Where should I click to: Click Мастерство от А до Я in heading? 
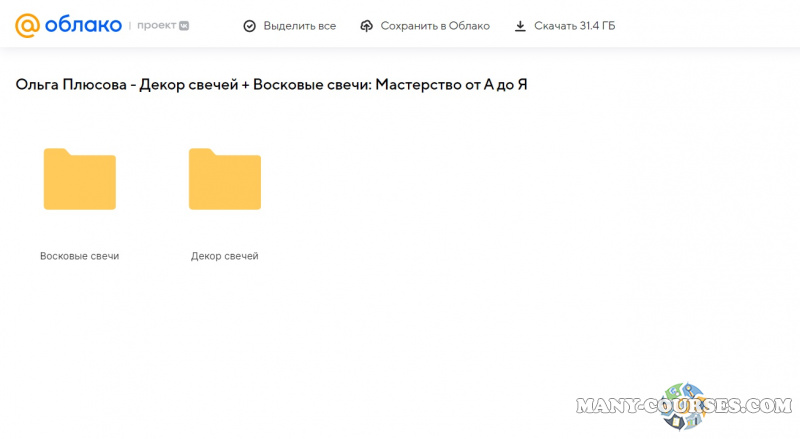point(450,85)
